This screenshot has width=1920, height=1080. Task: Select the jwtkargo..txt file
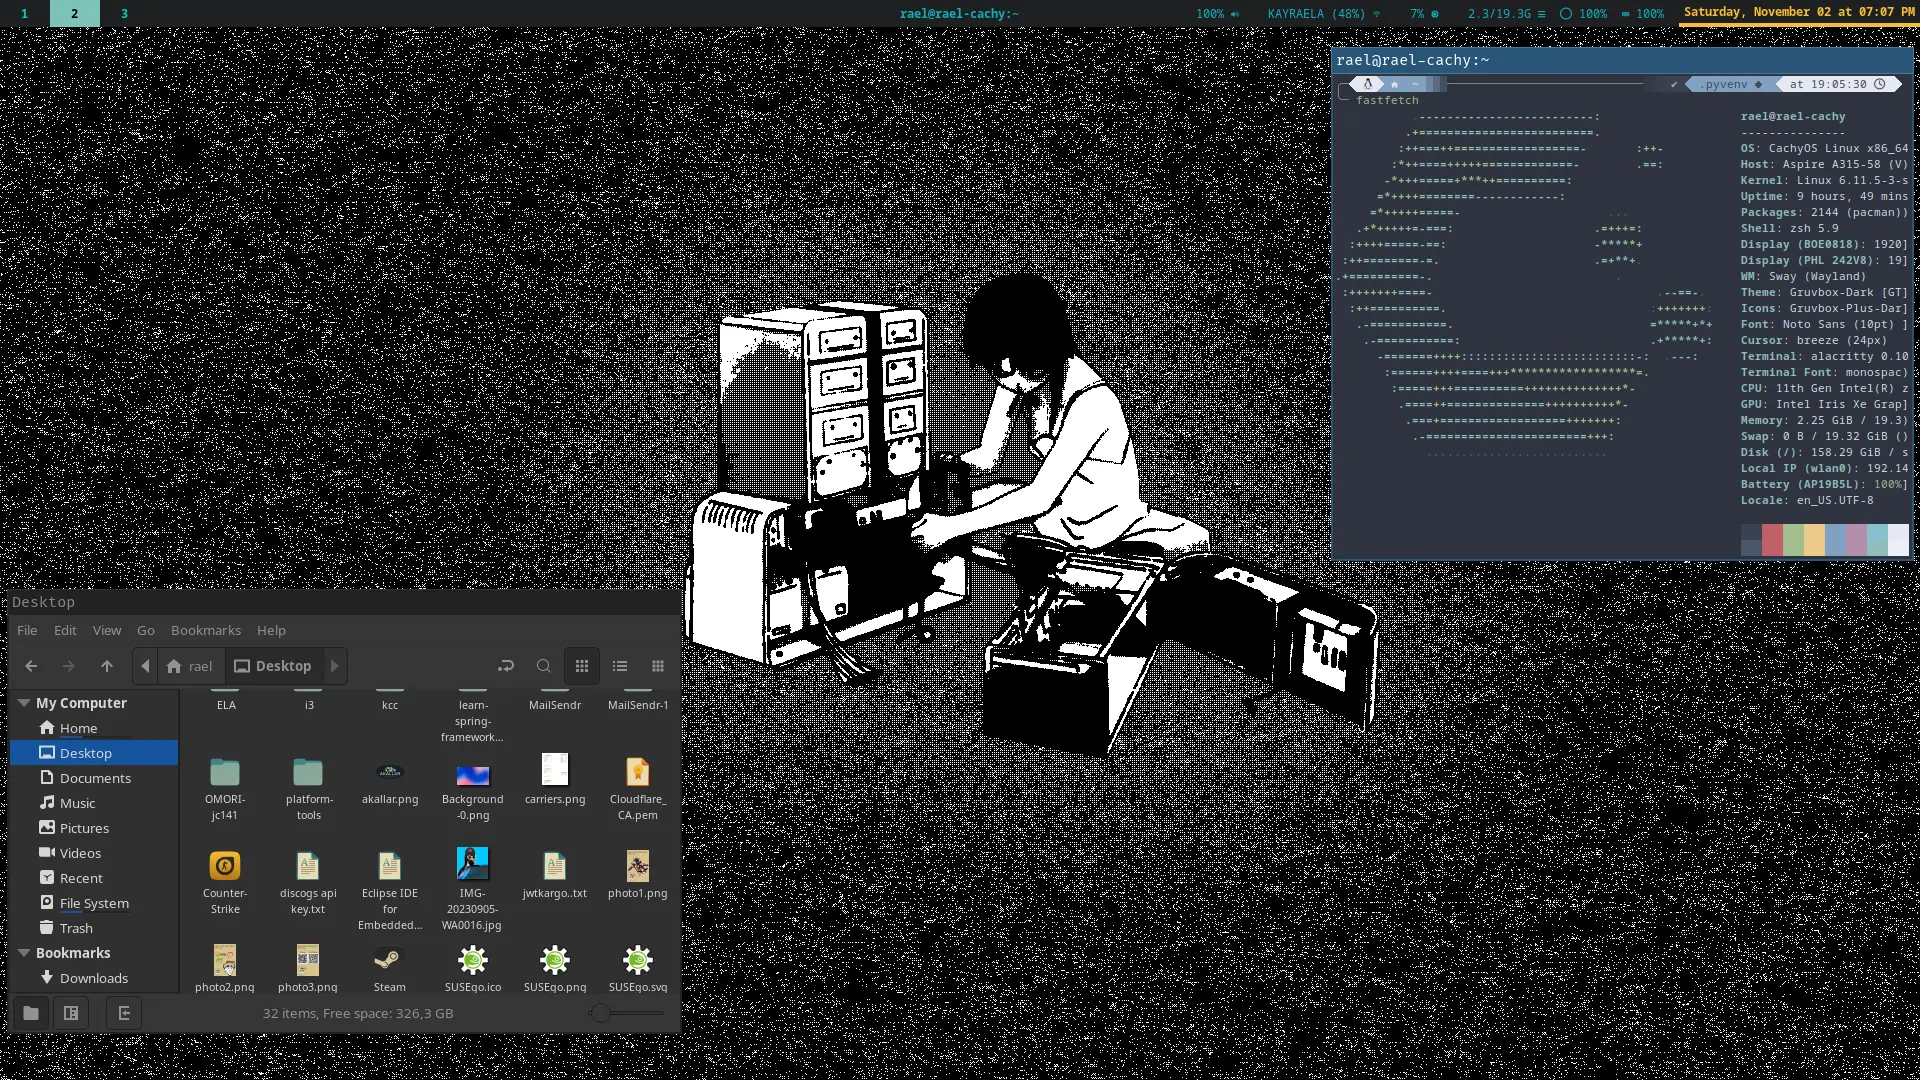555,874
